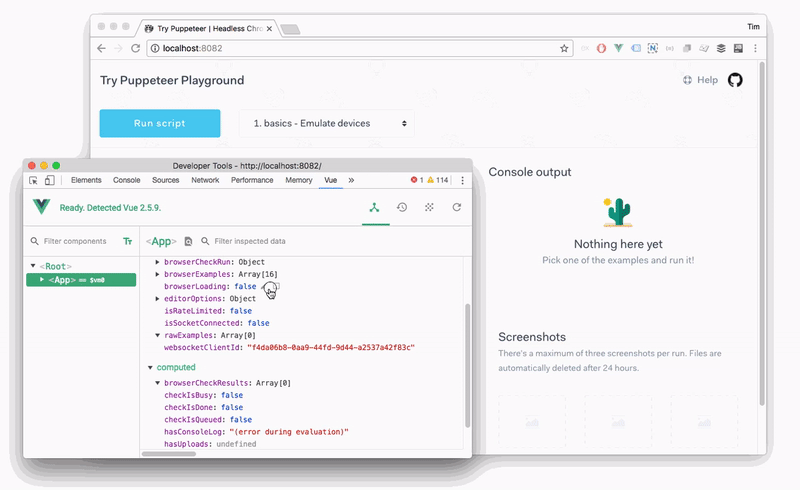Close the Try Puppeteer browser tab
The width and height of the screenshot is (800, 490).
pyautogui.click(x=269, y=29)
